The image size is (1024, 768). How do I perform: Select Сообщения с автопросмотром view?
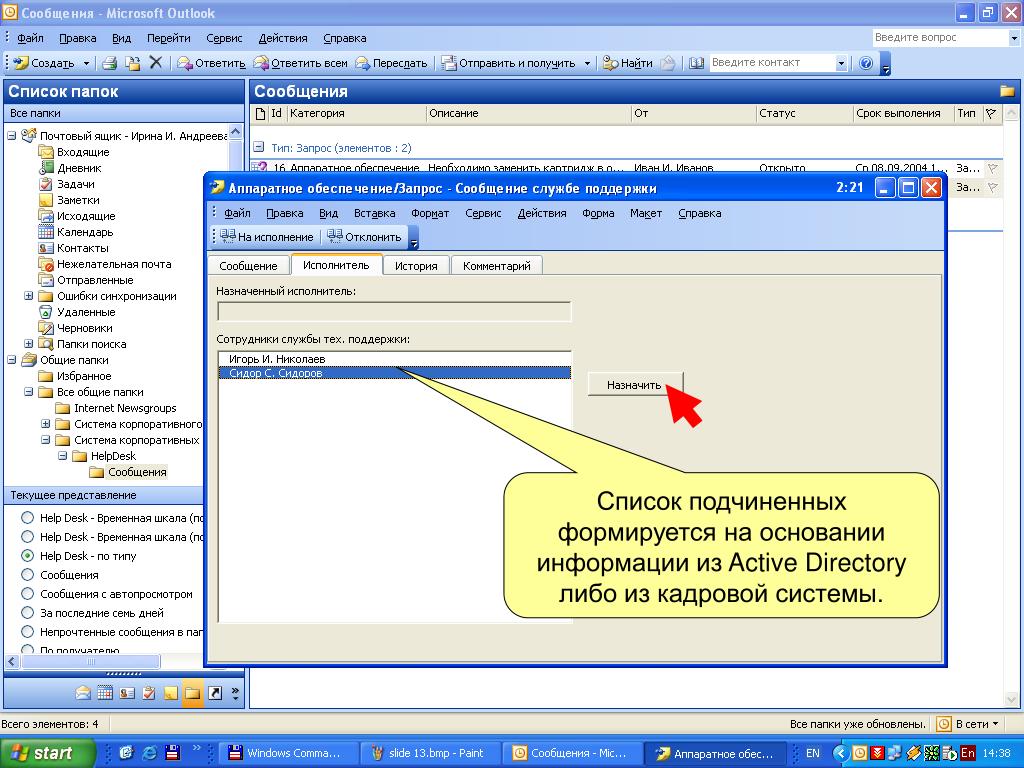click(x=27, y=594)
